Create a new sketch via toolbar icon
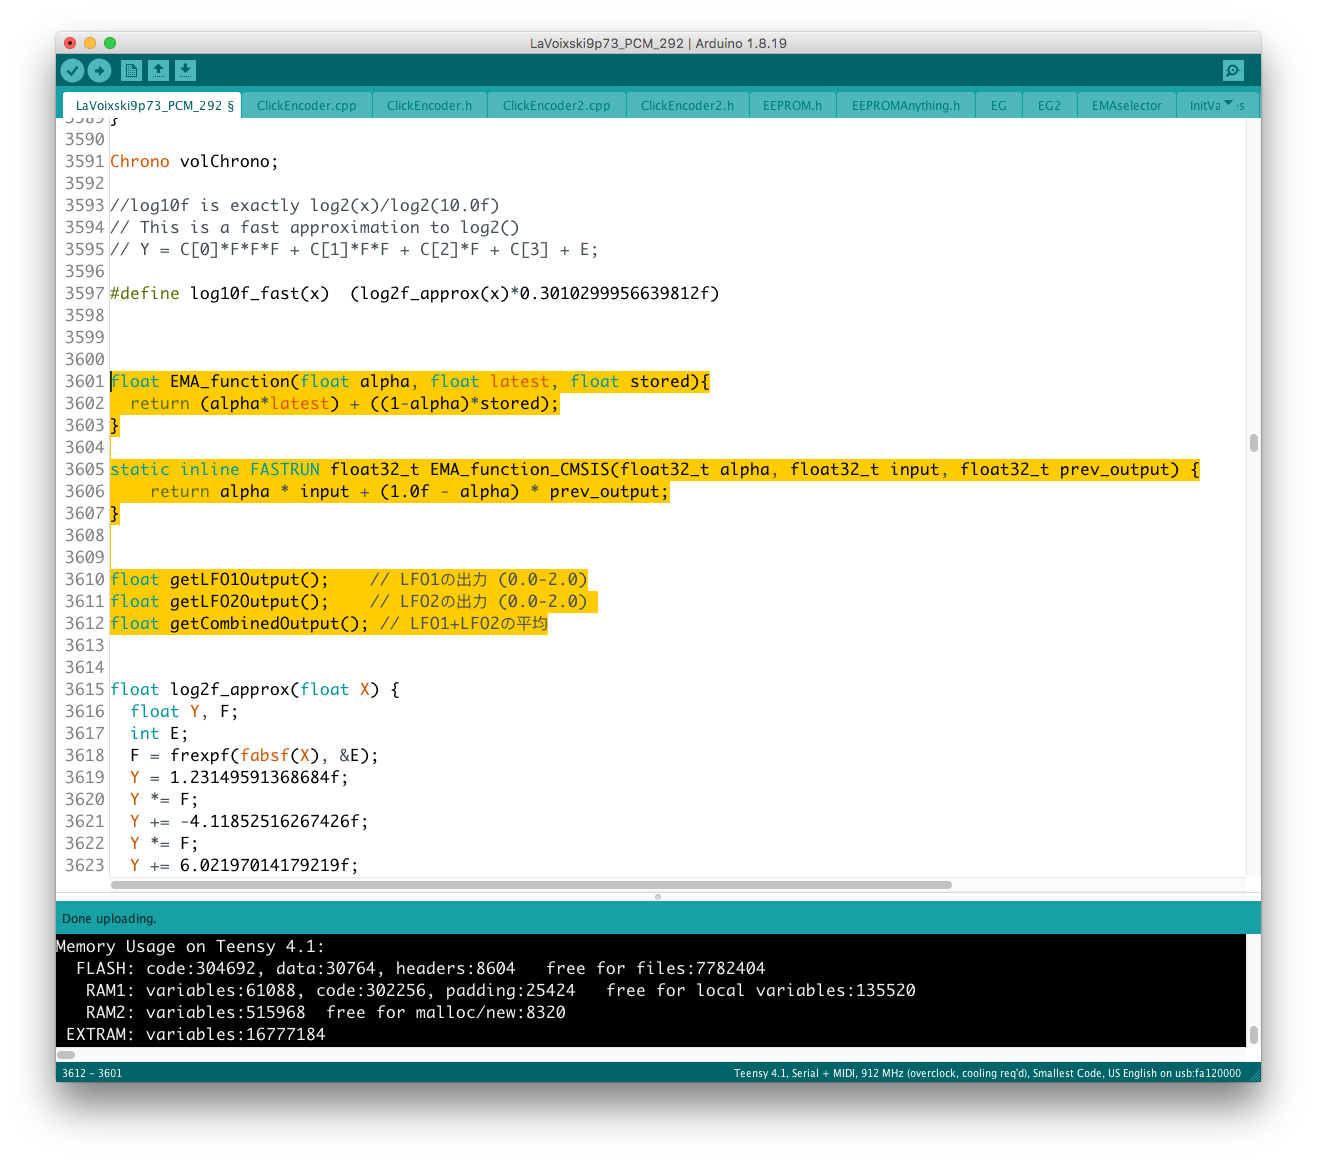The width and height of the screenshot is (1317, 1162). pos(131,70)
